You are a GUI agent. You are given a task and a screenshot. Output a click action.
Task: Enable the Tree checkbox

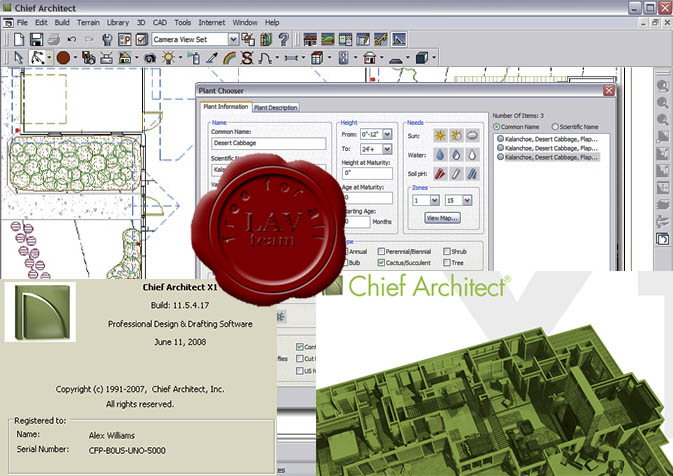point(447,263)
